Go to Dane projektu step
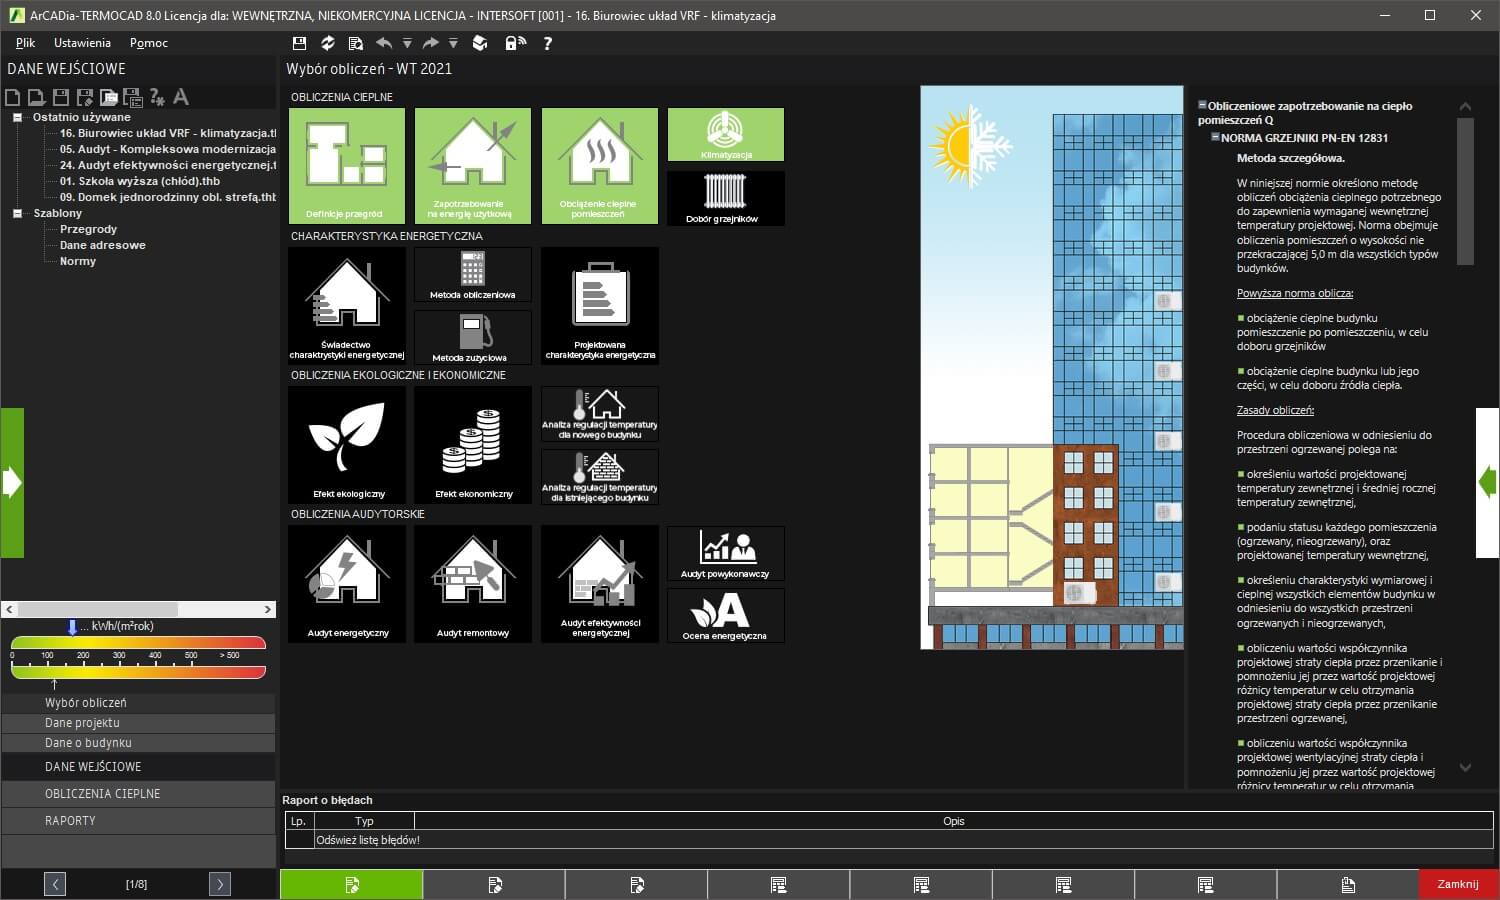 [x=138, y=723]
